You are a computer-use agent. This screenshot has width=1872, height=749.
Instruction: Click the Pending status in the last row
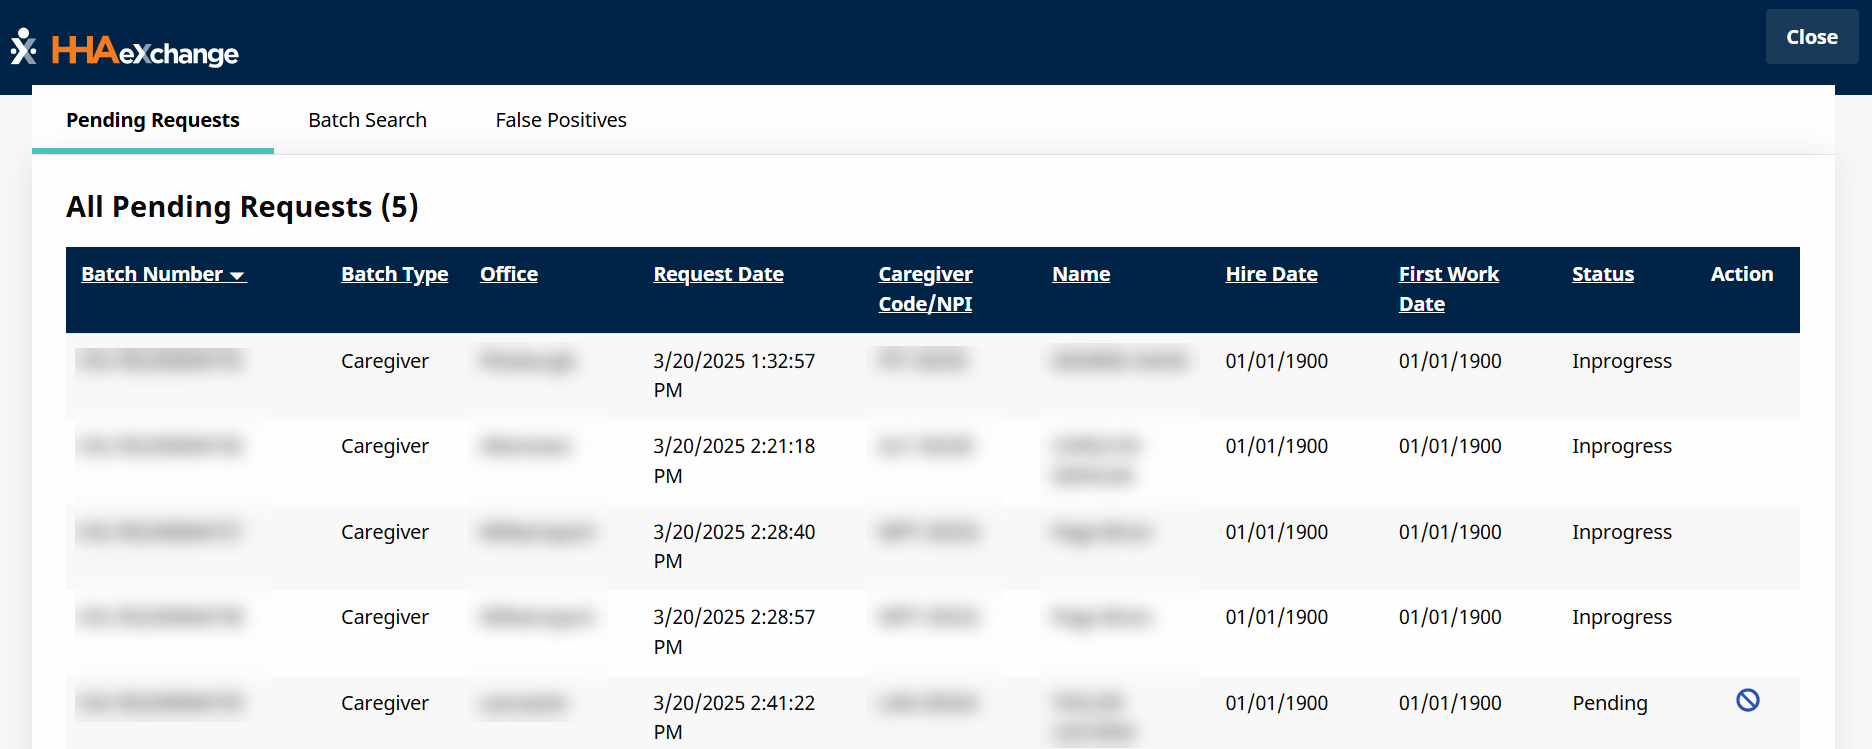click(x=1609, y=703)
